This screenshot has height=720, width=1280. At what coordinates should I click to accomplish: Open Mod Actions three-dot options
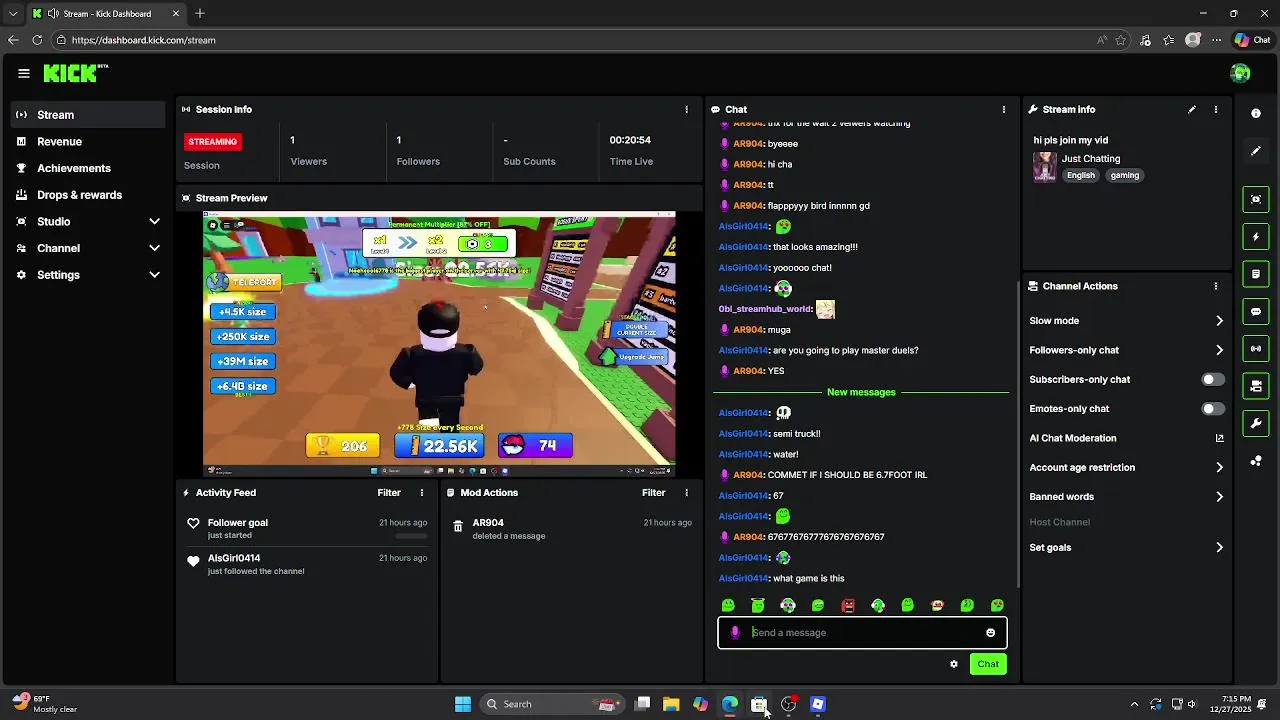[x=686, y=492]
